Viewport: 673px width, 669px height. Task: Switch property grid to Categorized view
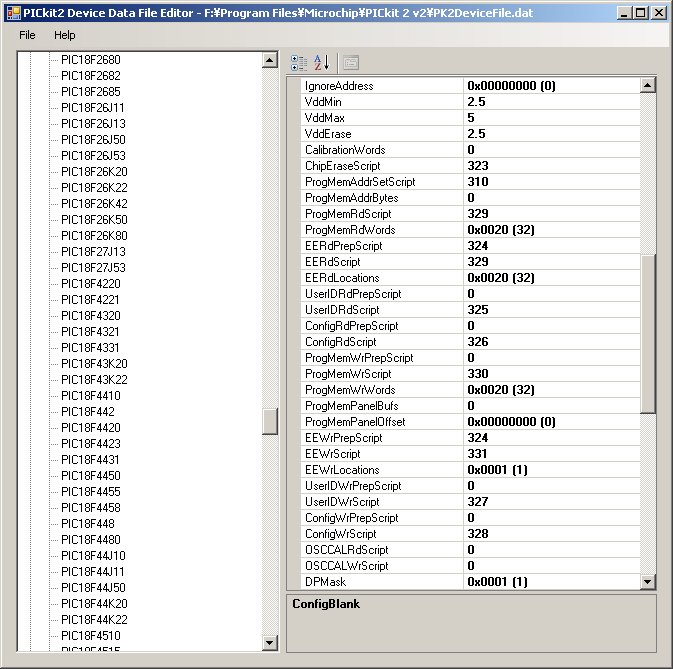(299, 63)
